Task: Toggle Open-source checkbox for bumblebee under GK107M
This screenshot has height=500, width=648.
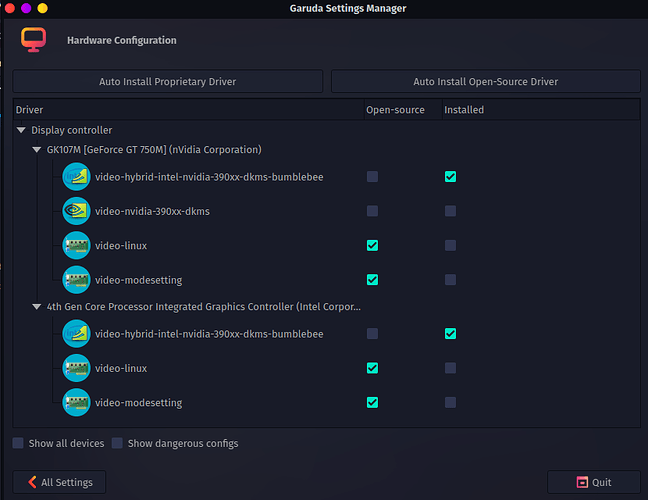Action: (372, 177)
